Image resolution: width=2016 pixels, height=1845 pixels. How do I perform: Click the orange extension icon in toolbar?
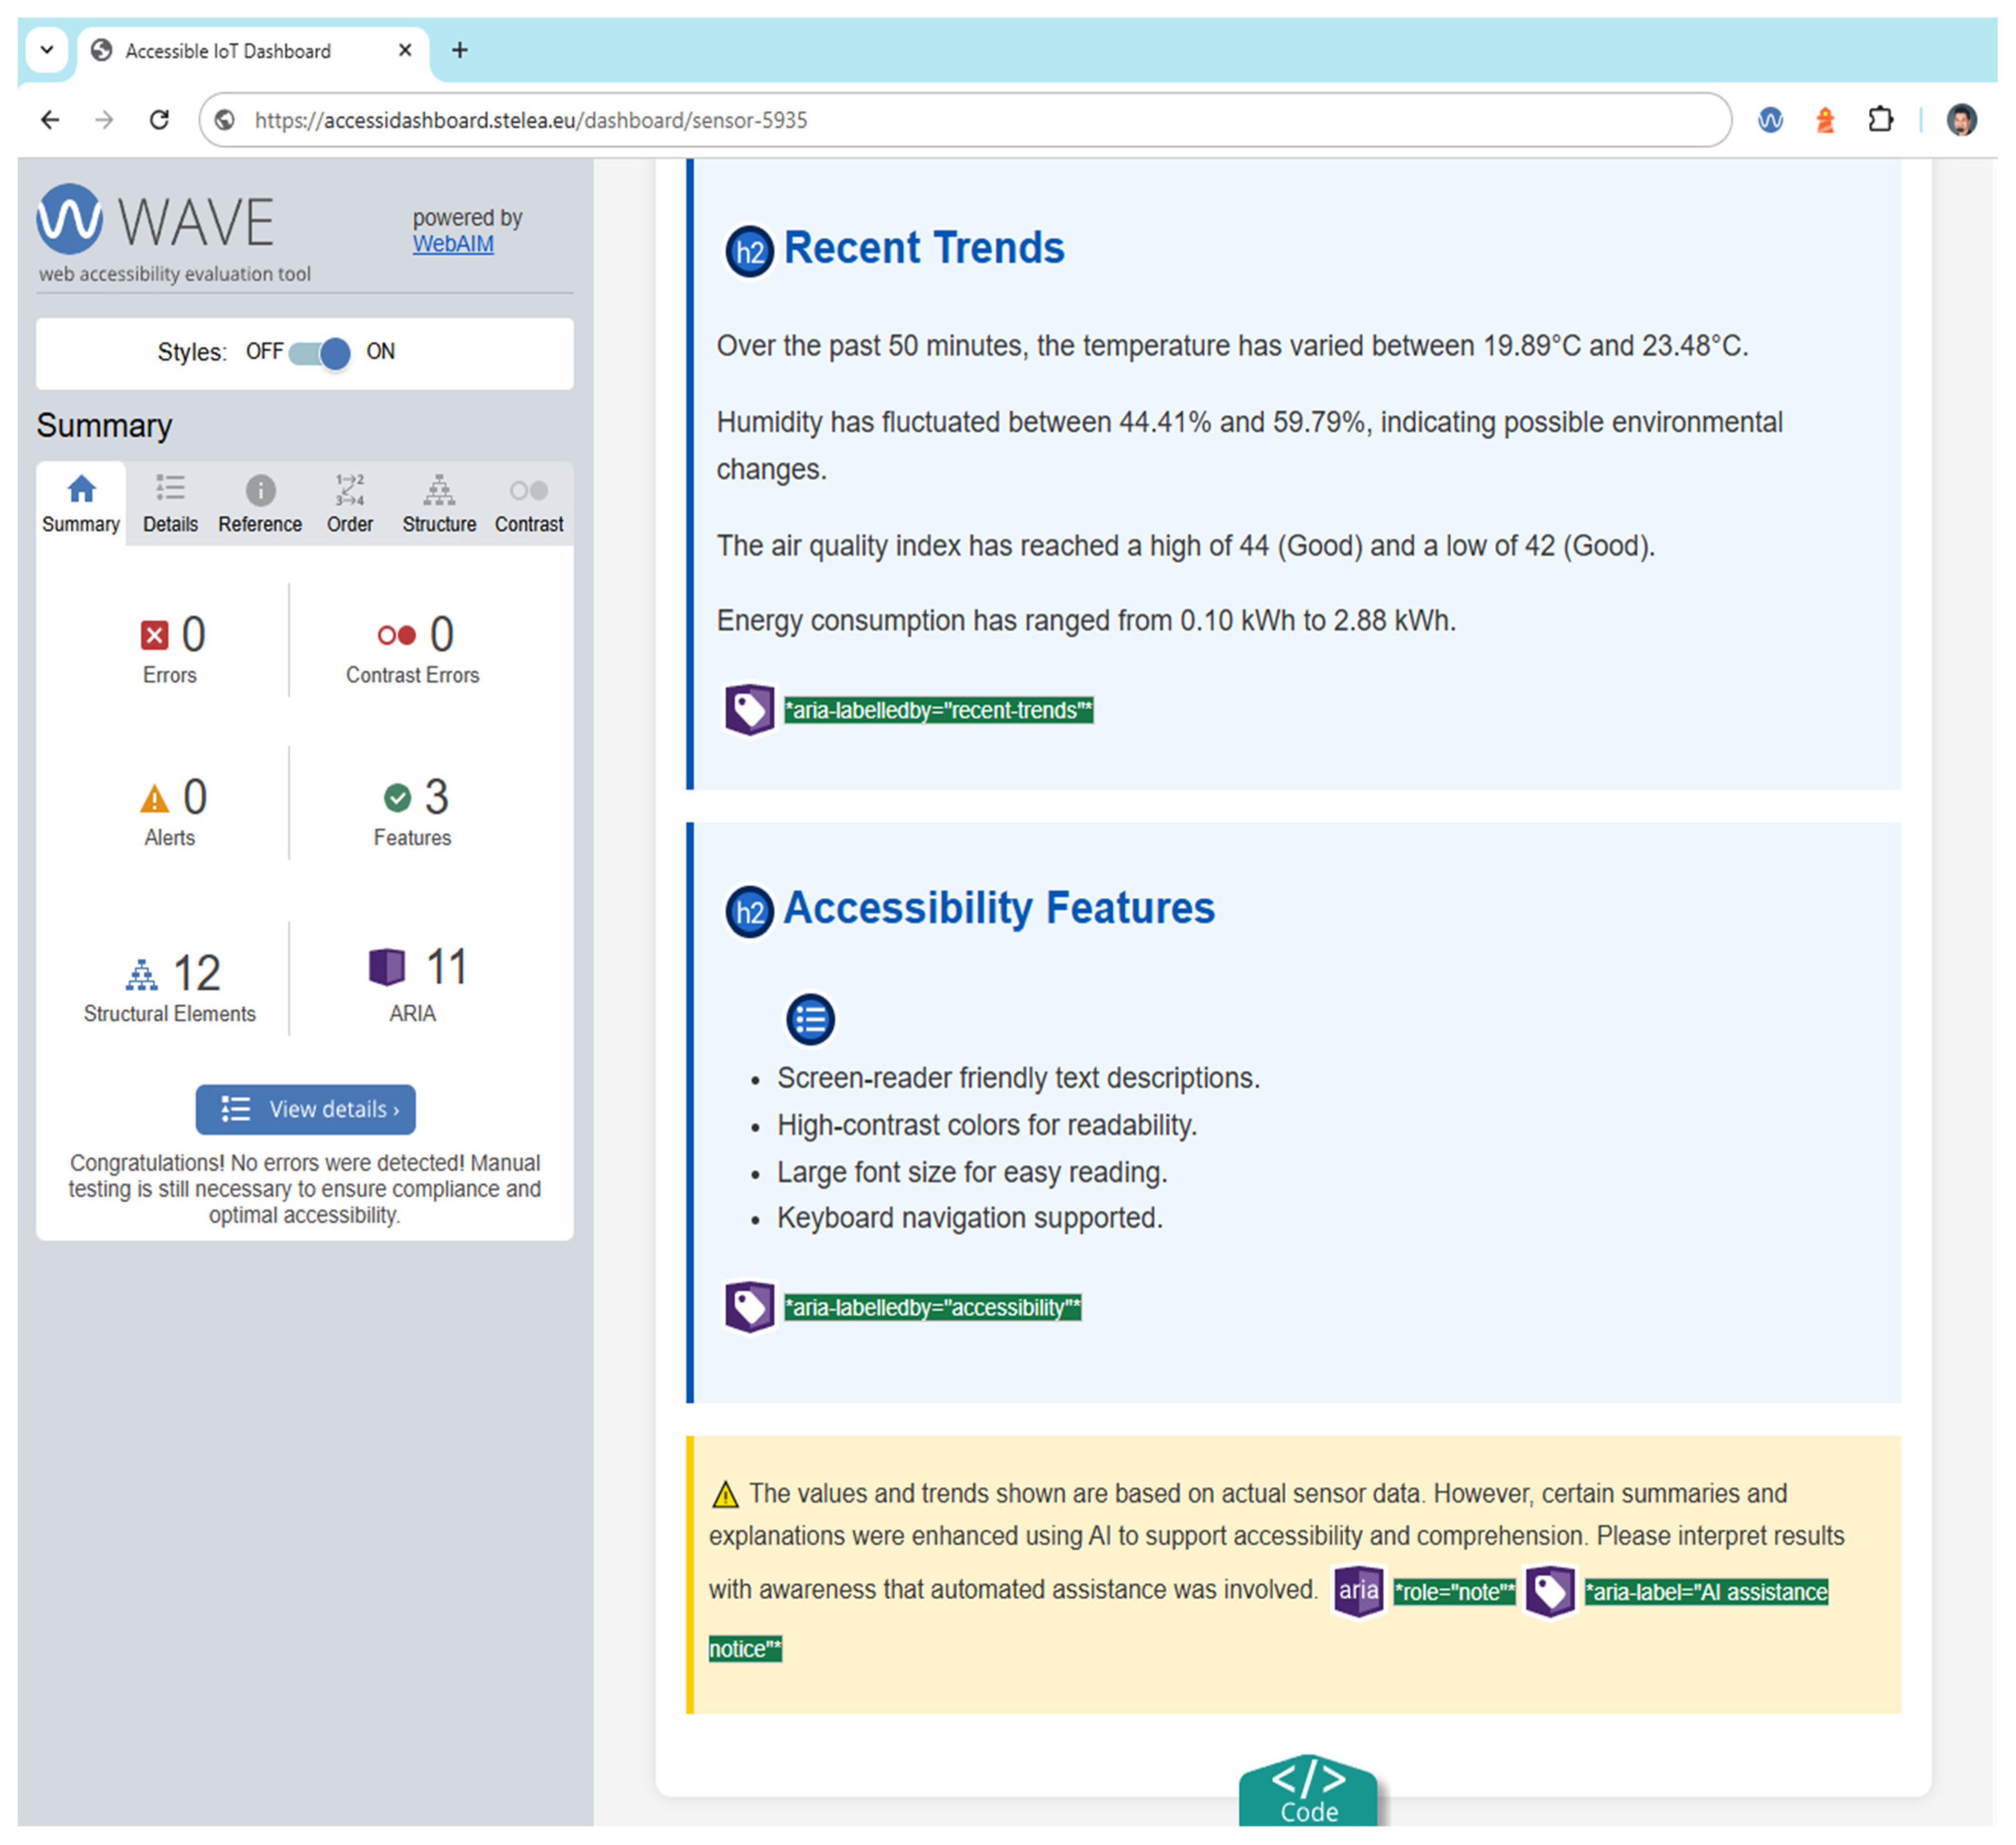[x=1826, y=121]
